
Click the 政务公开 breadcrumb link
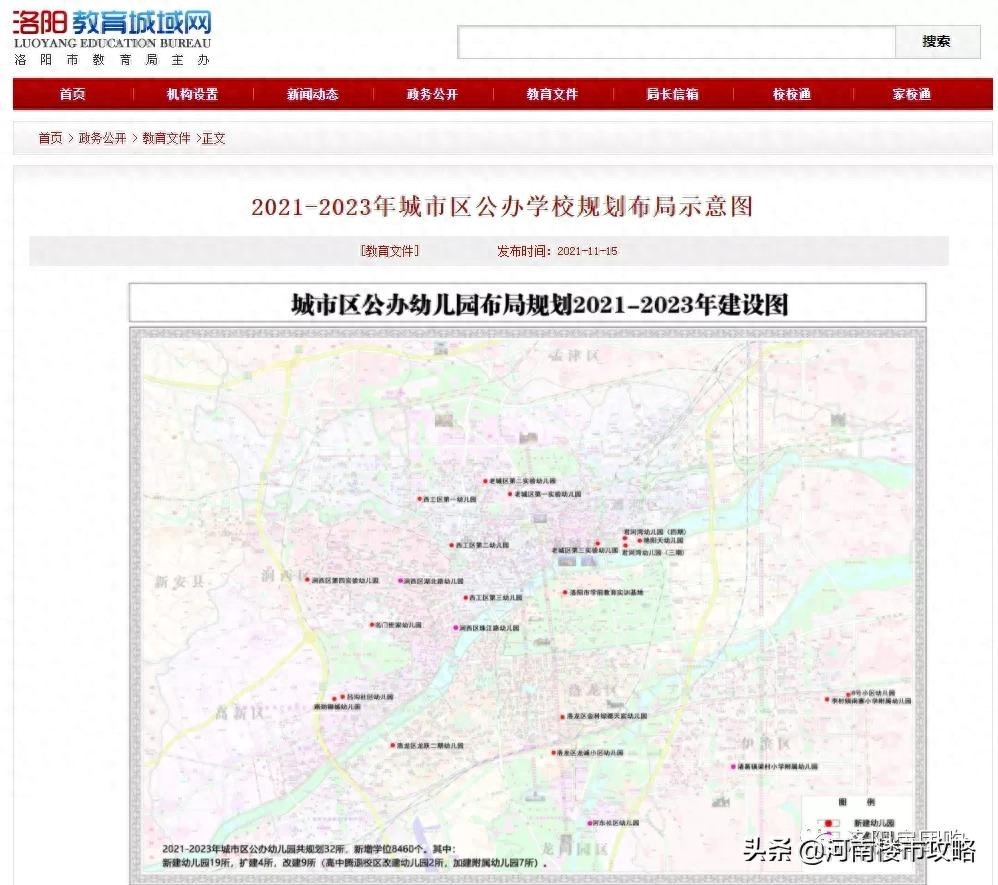pyautogui.click(x=103, y=138)
